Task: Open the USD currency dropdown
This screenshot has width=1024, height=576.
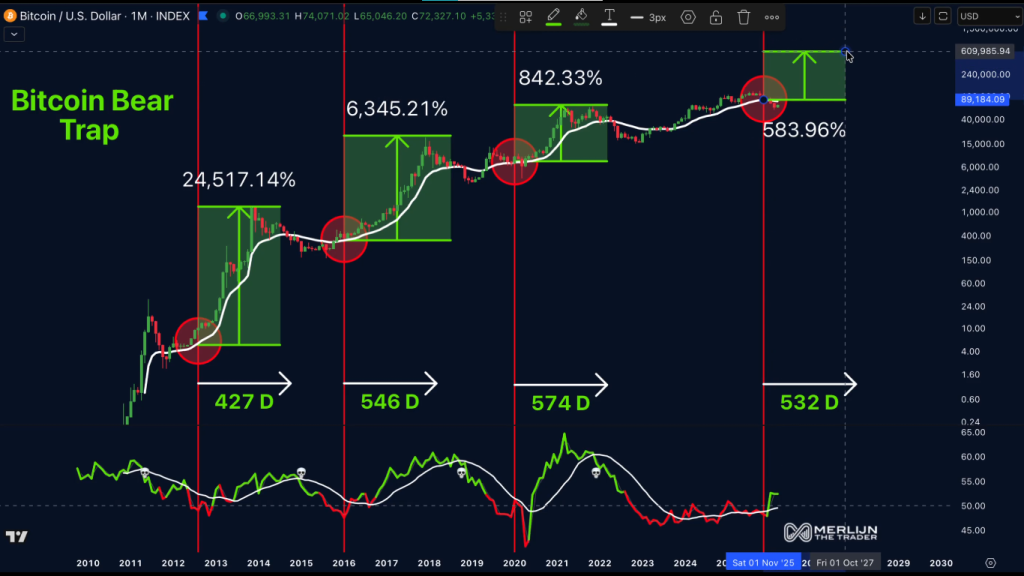Action: point(988,16)
